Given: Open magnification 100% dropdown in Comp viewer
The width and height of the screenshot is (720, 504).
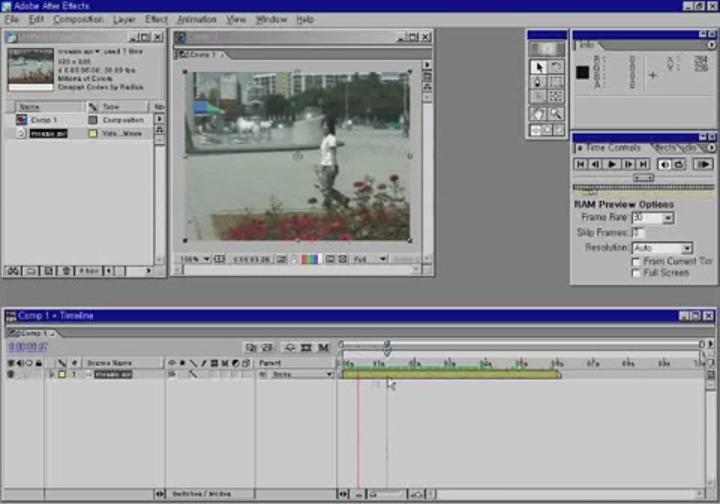Looking at the screenshot, I should 195,259.
